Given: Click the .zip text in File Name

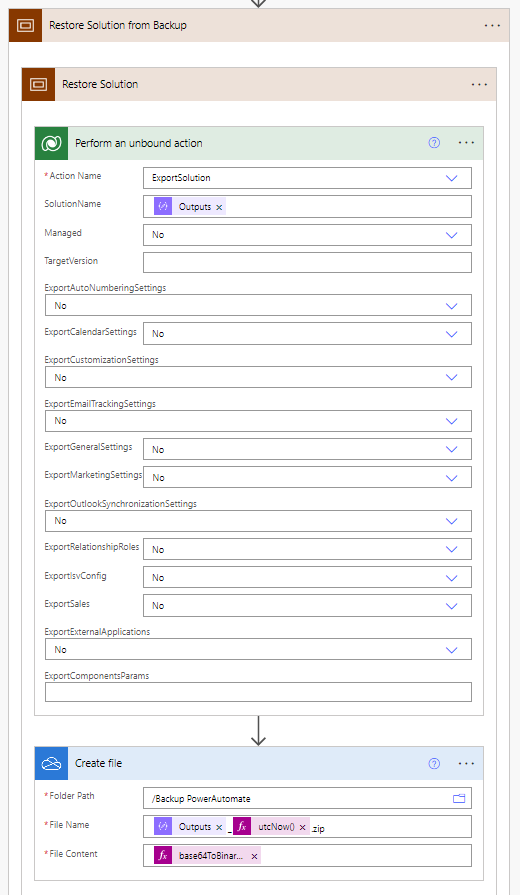Looking at the screenshot, I should 318,828.
